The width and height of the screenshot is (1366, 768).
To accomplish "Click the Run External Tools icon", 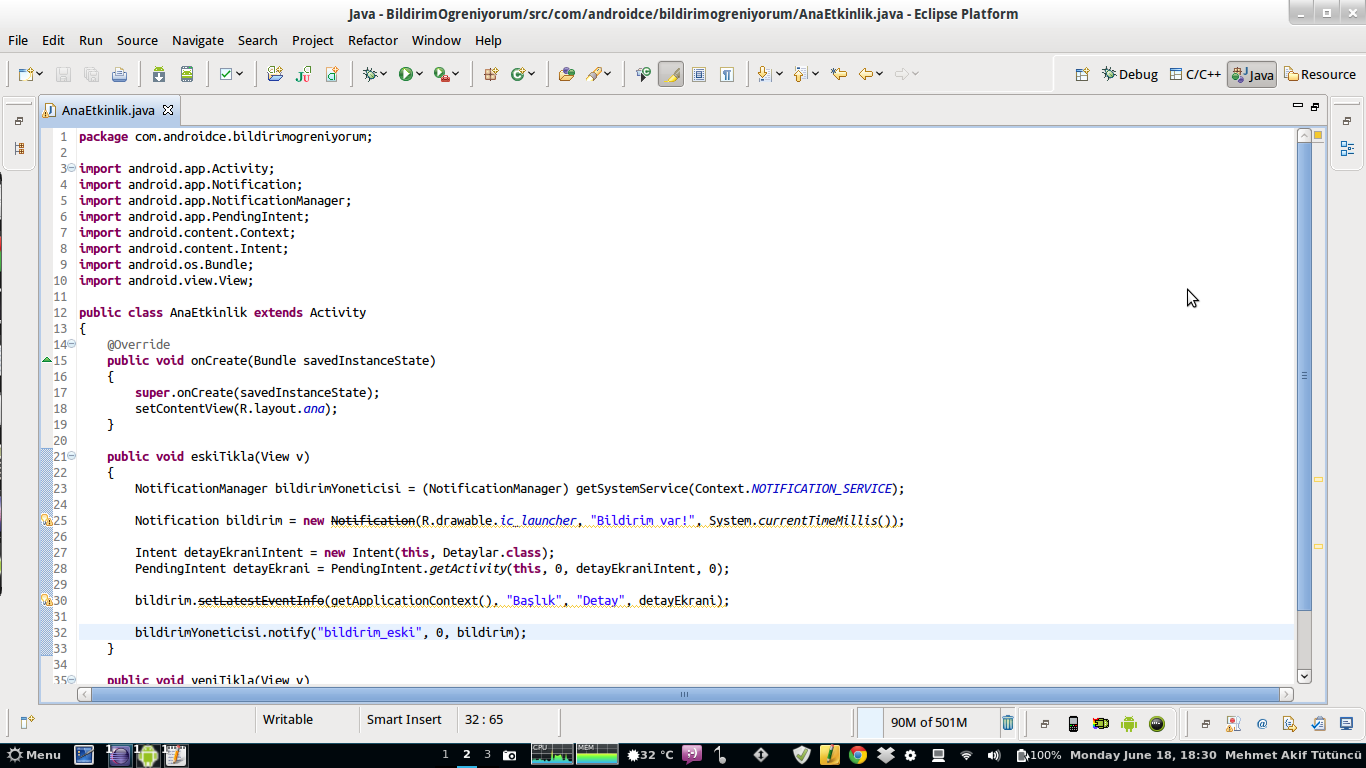I will tap(441, 74).
